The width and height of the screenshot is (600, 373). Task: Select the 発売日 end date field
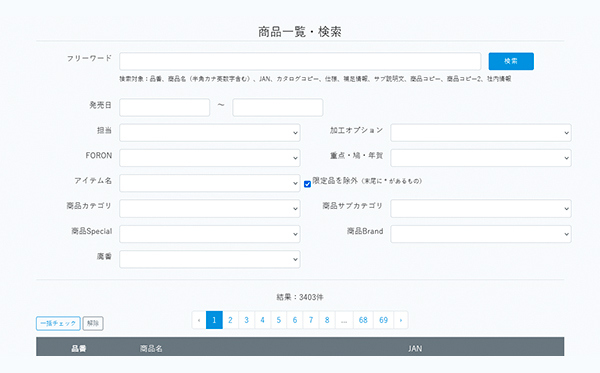[277, 108]
